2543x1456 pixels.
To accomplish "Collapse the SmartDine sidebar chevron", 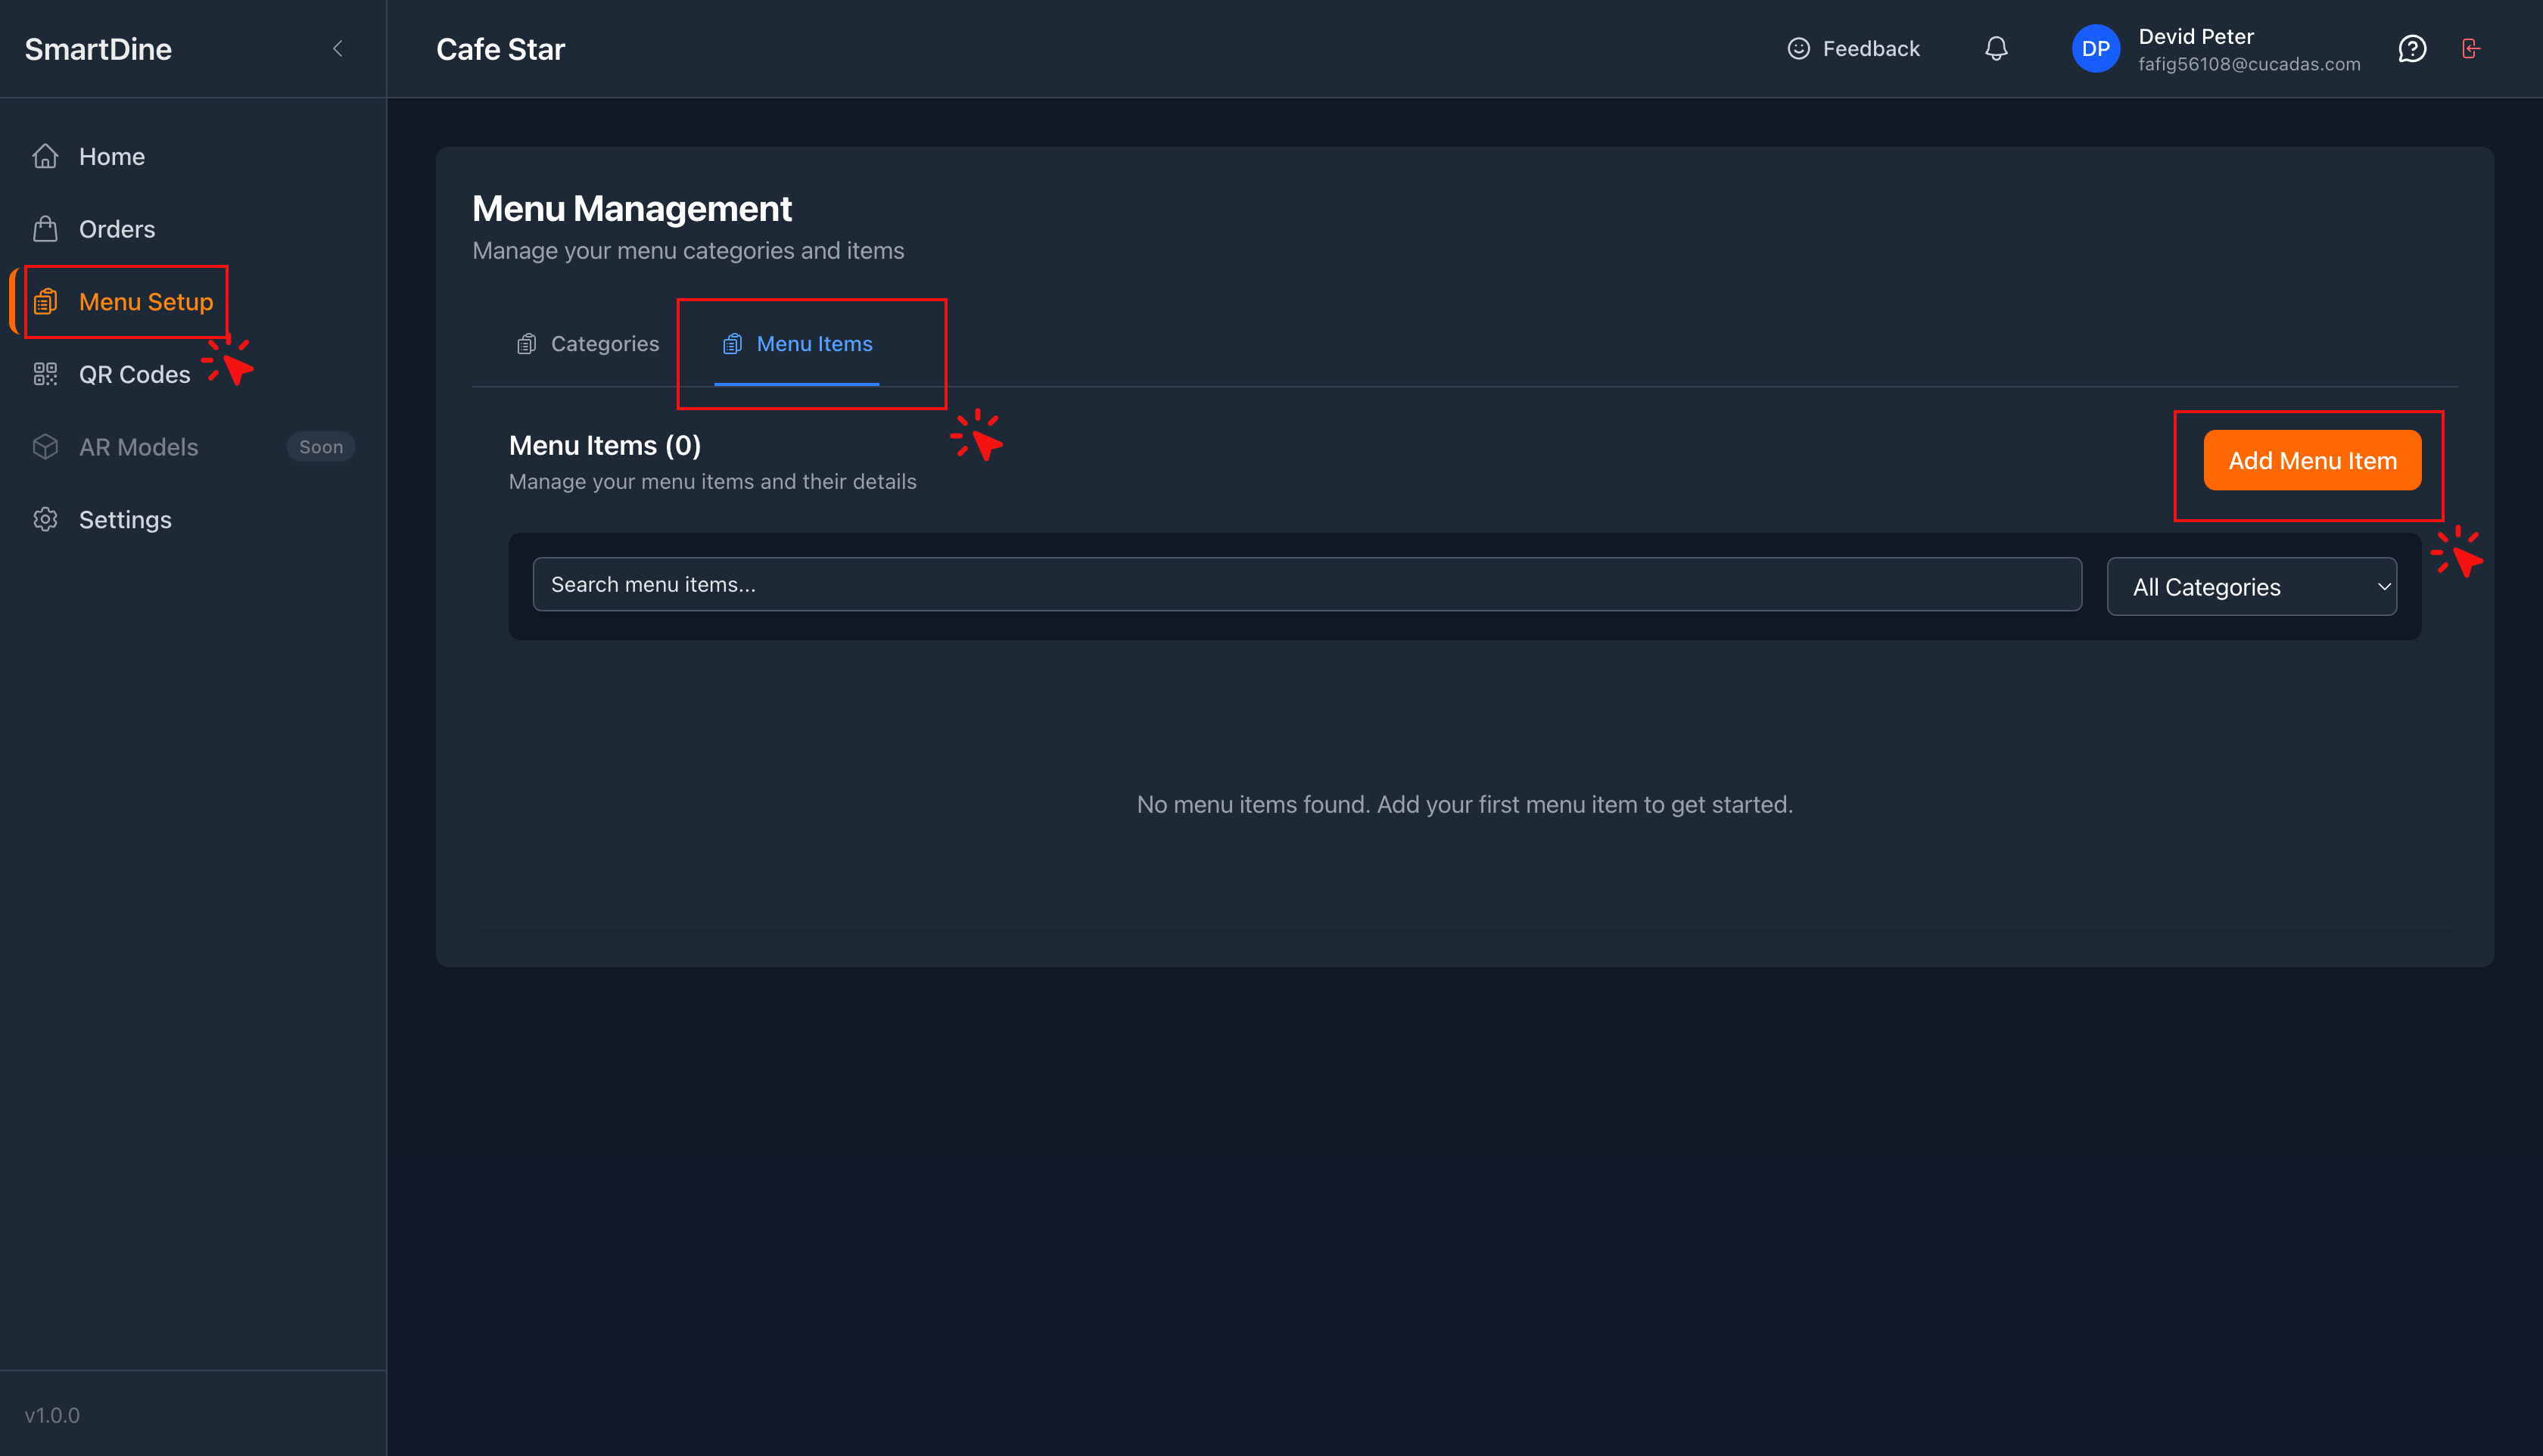I will click(x=338, y=49).
